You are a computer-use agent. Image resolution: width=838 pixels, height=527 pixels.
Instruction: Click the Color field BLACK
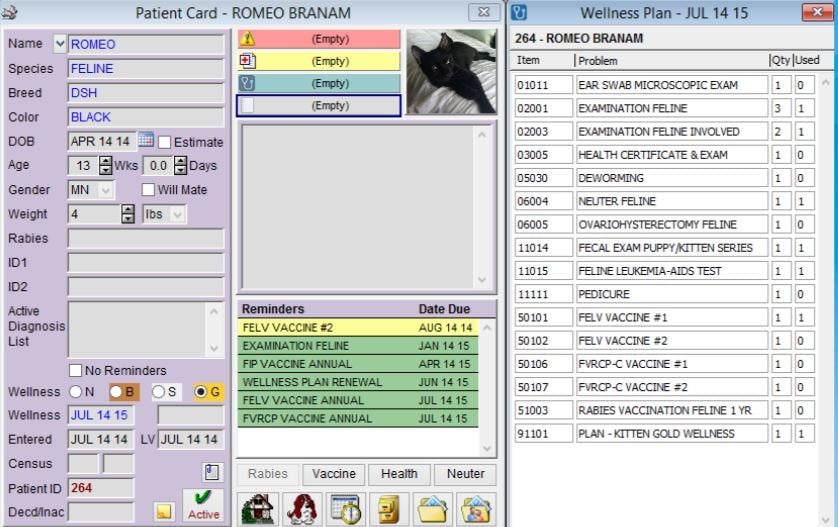[146, 117]
